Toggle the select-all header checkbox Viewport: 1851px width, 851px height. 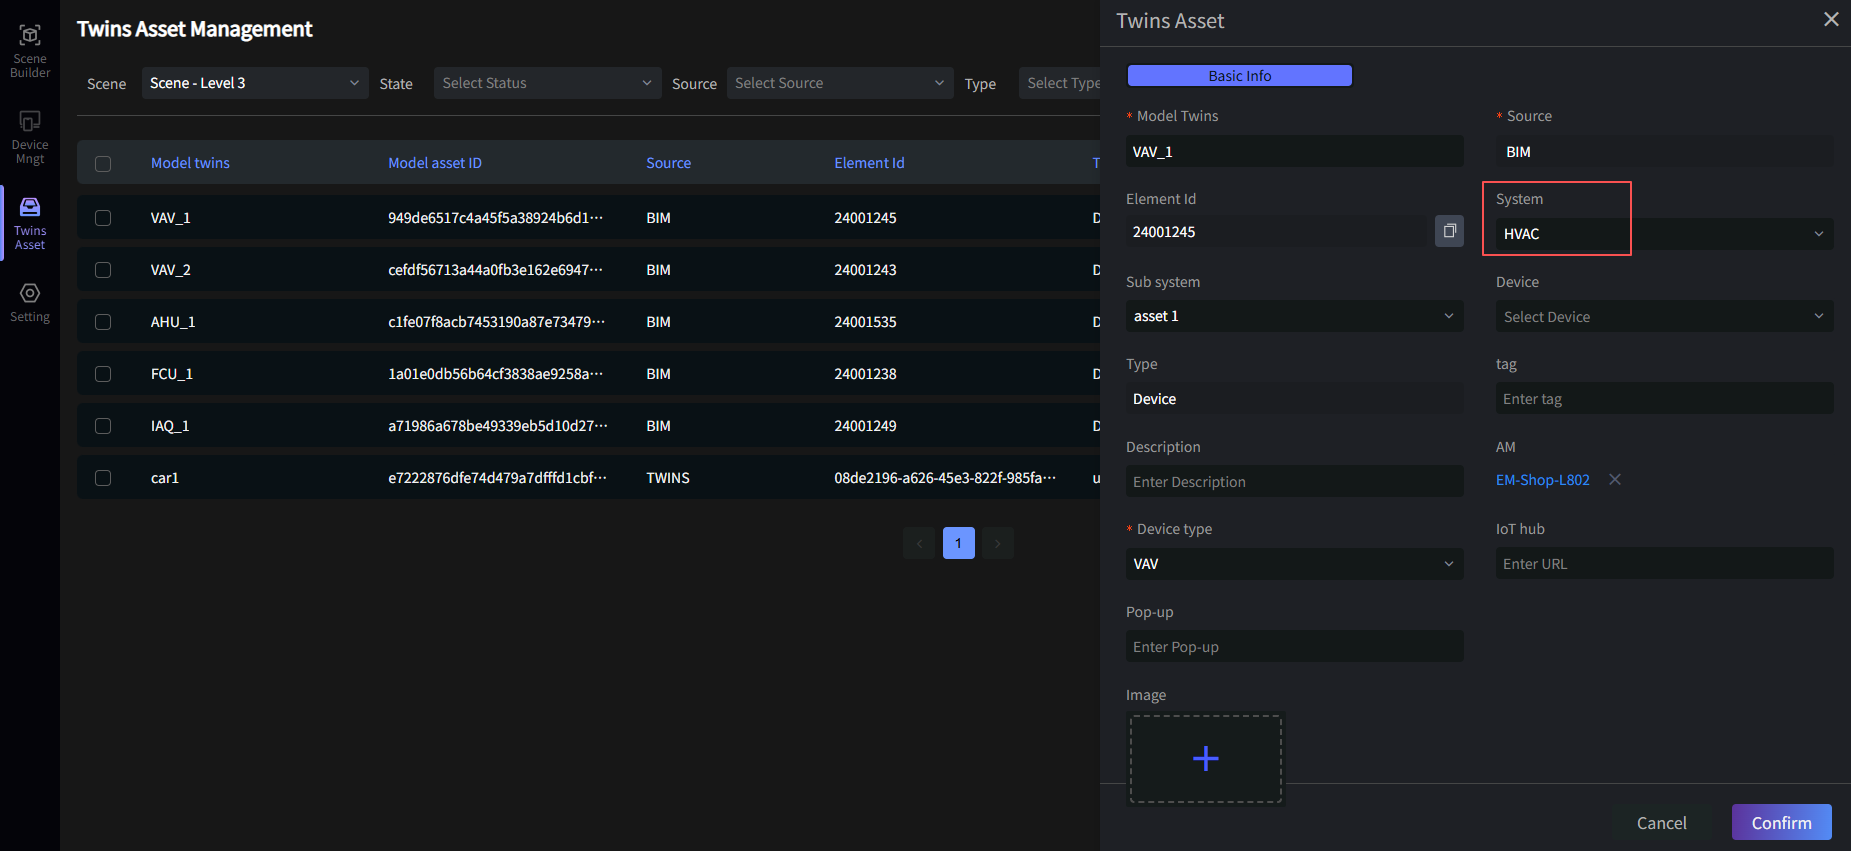103,164
